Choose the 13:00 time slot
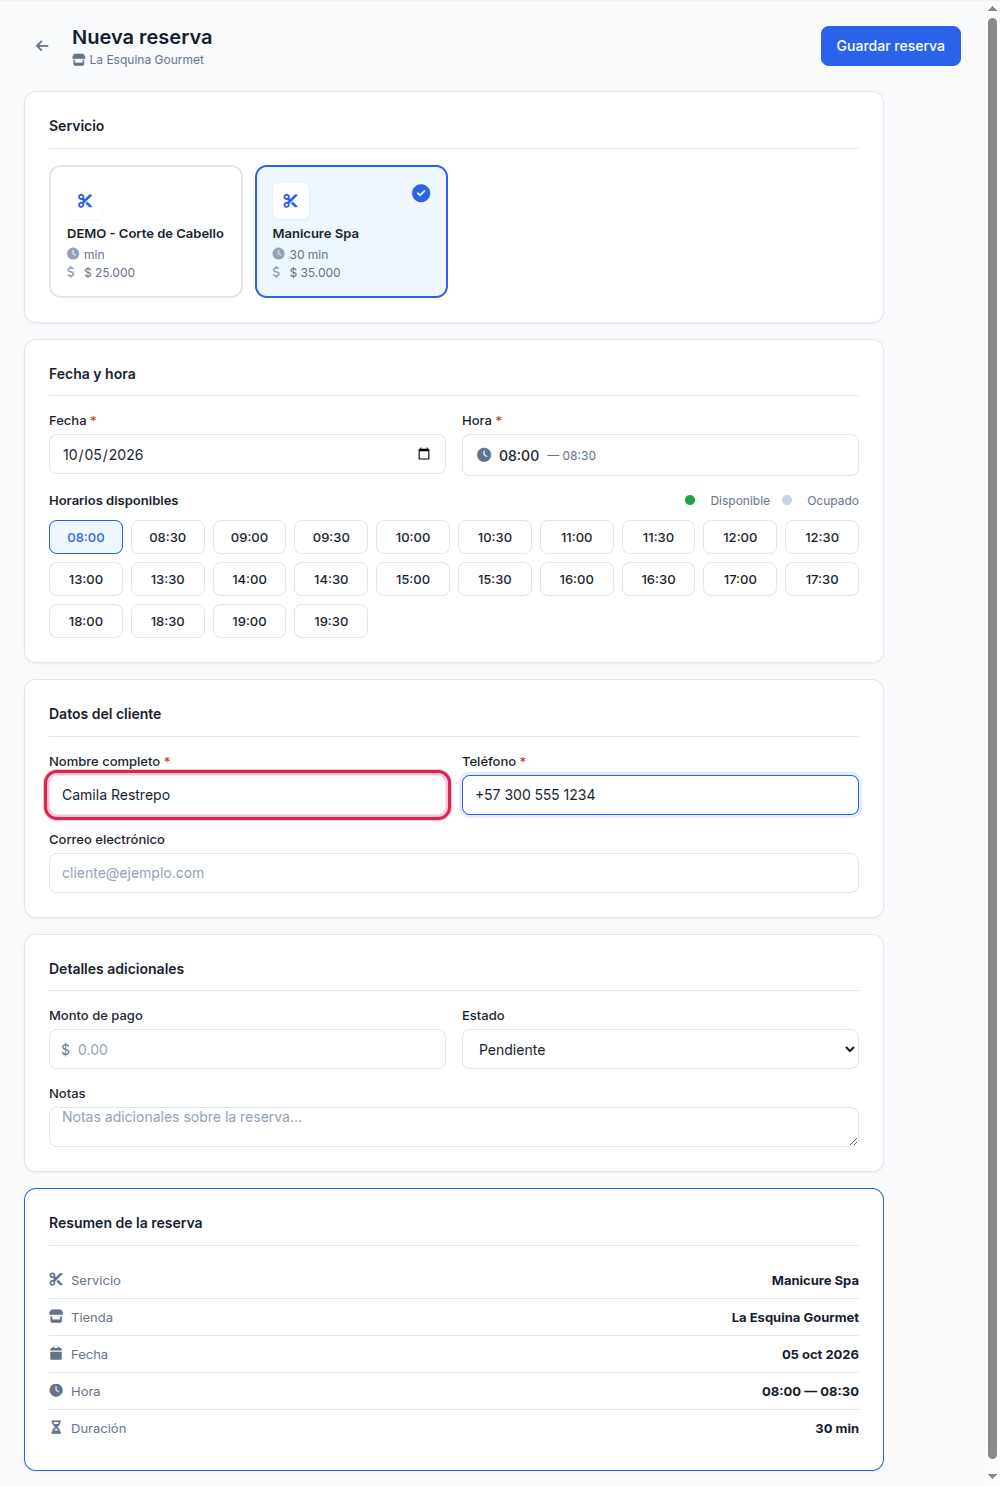Image resolution: width=1000 pixels, height=1486 pixels. coord(86,579)
